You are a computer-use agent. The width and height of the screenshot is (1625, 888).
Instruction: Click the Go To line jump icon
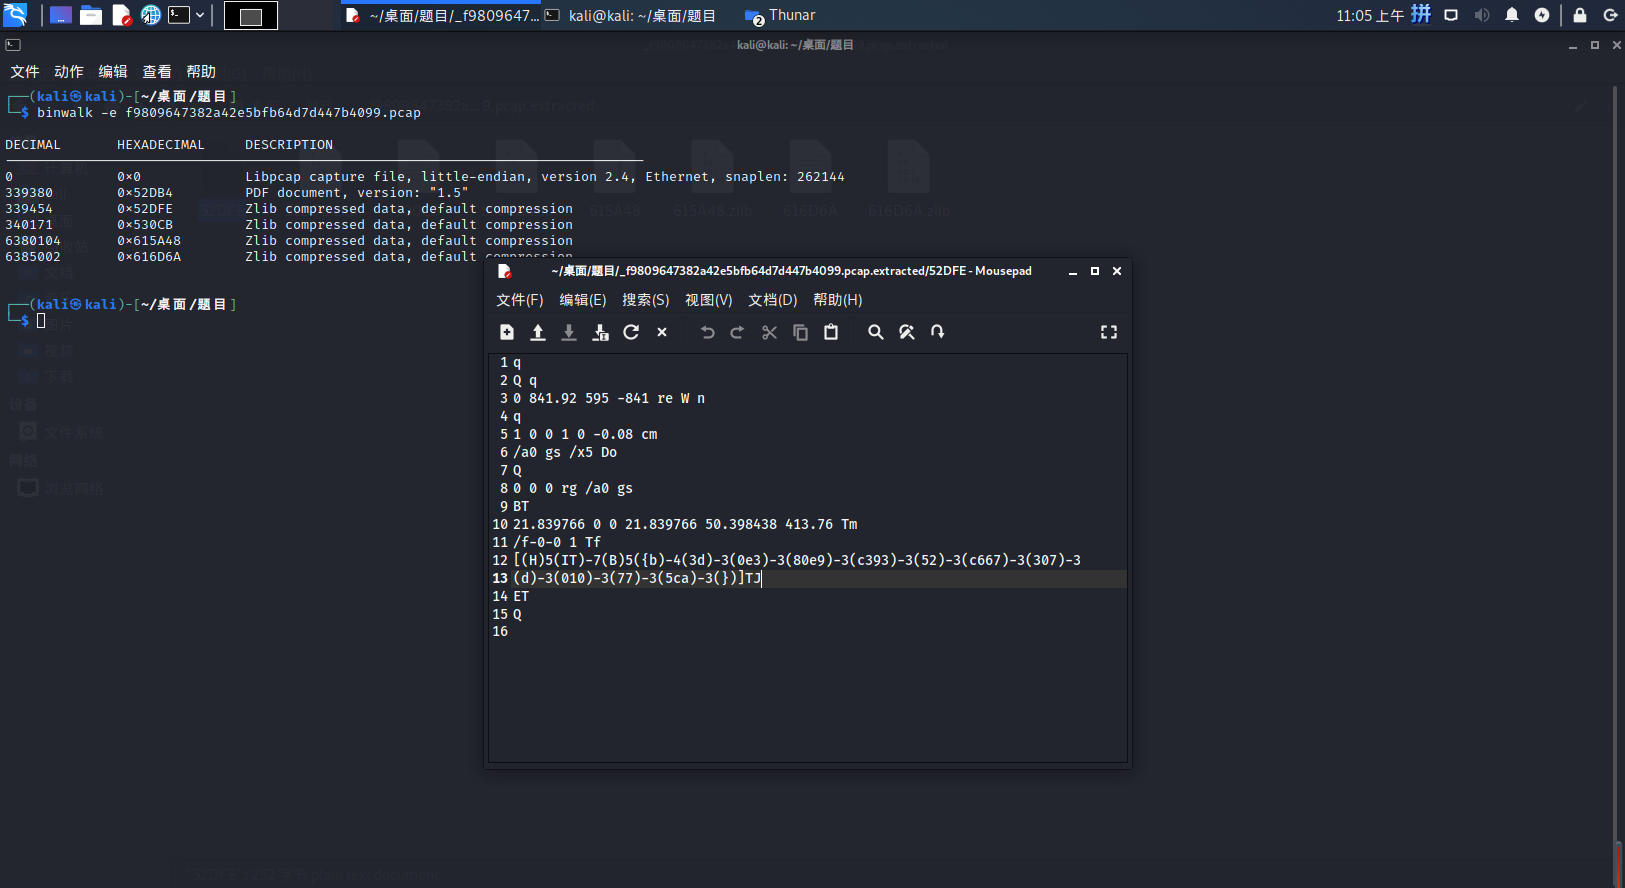tap(938, 332)
